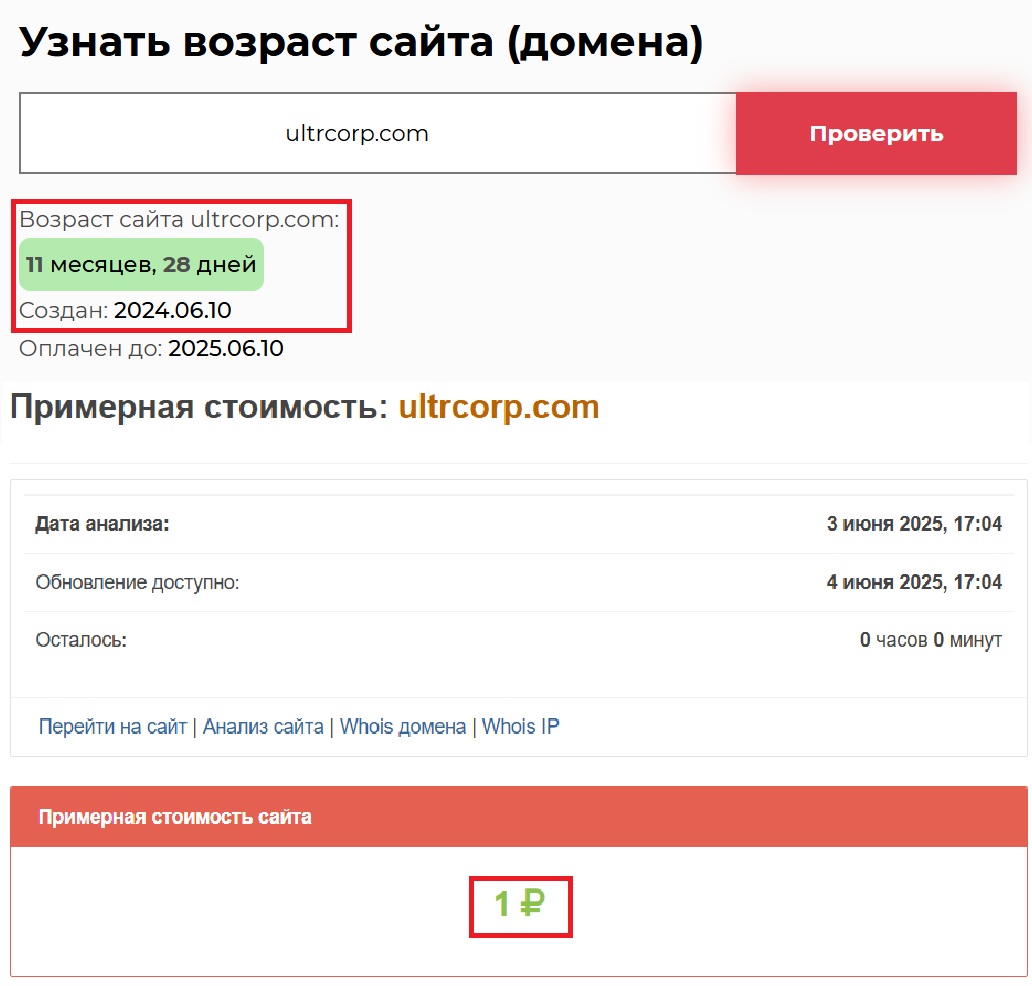Select the 0 часов 0 минут value
1032x986 pixels.
[x=930, y=640]
